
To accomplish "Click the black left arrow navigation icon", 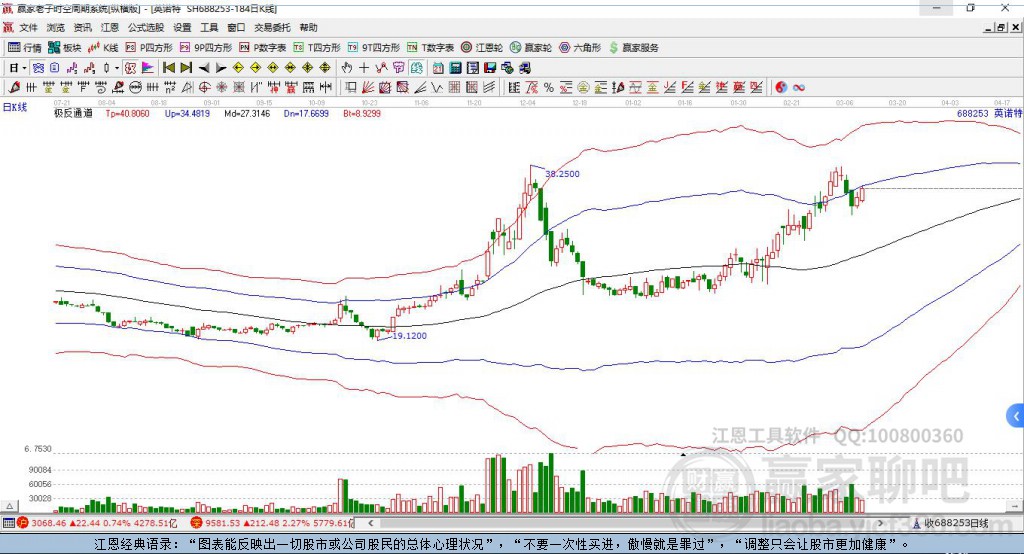I will click(204, 68).
